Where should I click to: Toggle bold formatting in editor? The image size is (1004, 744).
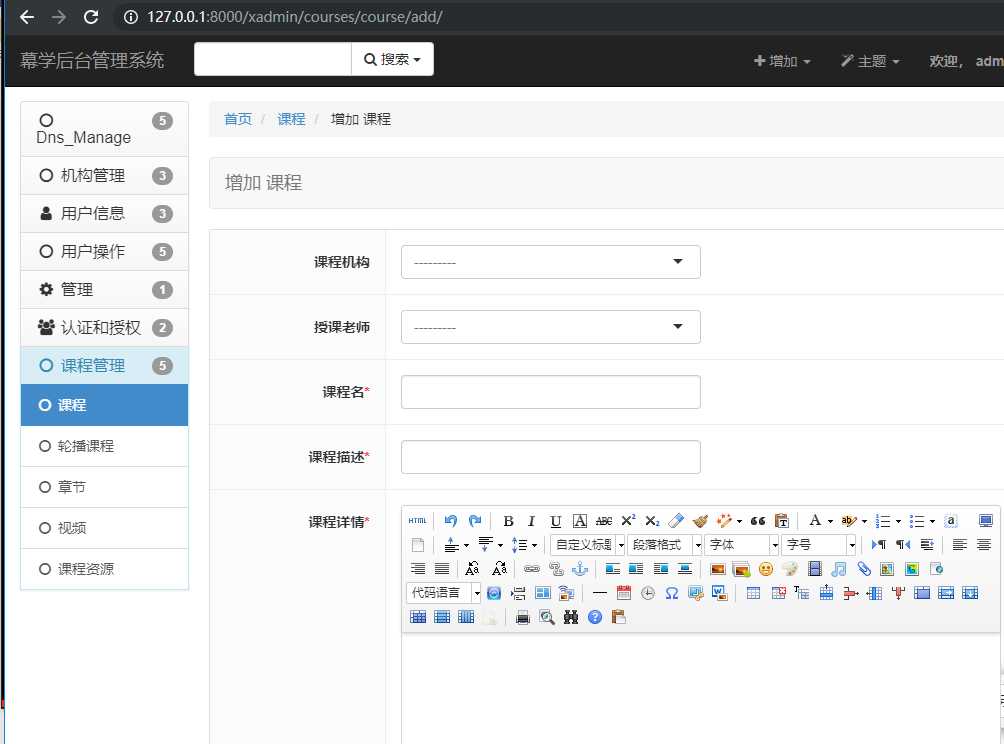508,521
